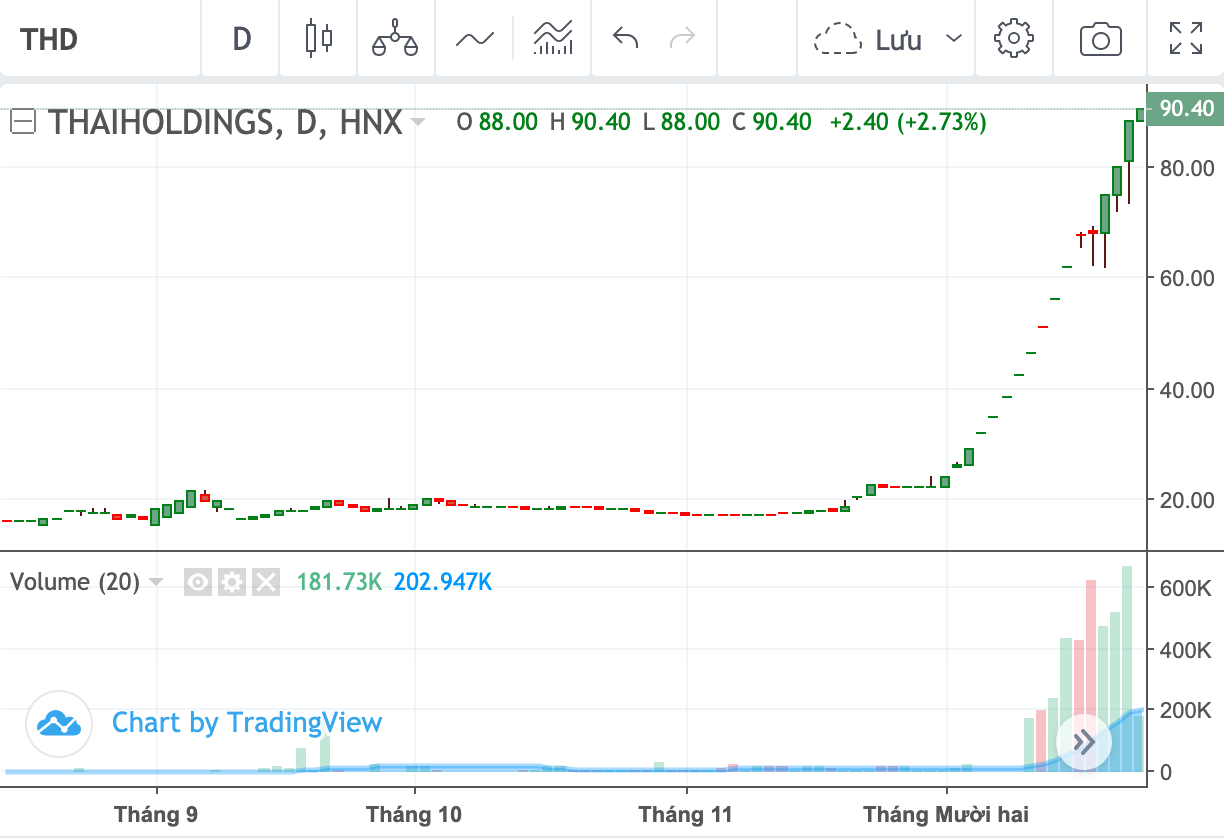Click the 90.40 current price label

(1187, 108)
